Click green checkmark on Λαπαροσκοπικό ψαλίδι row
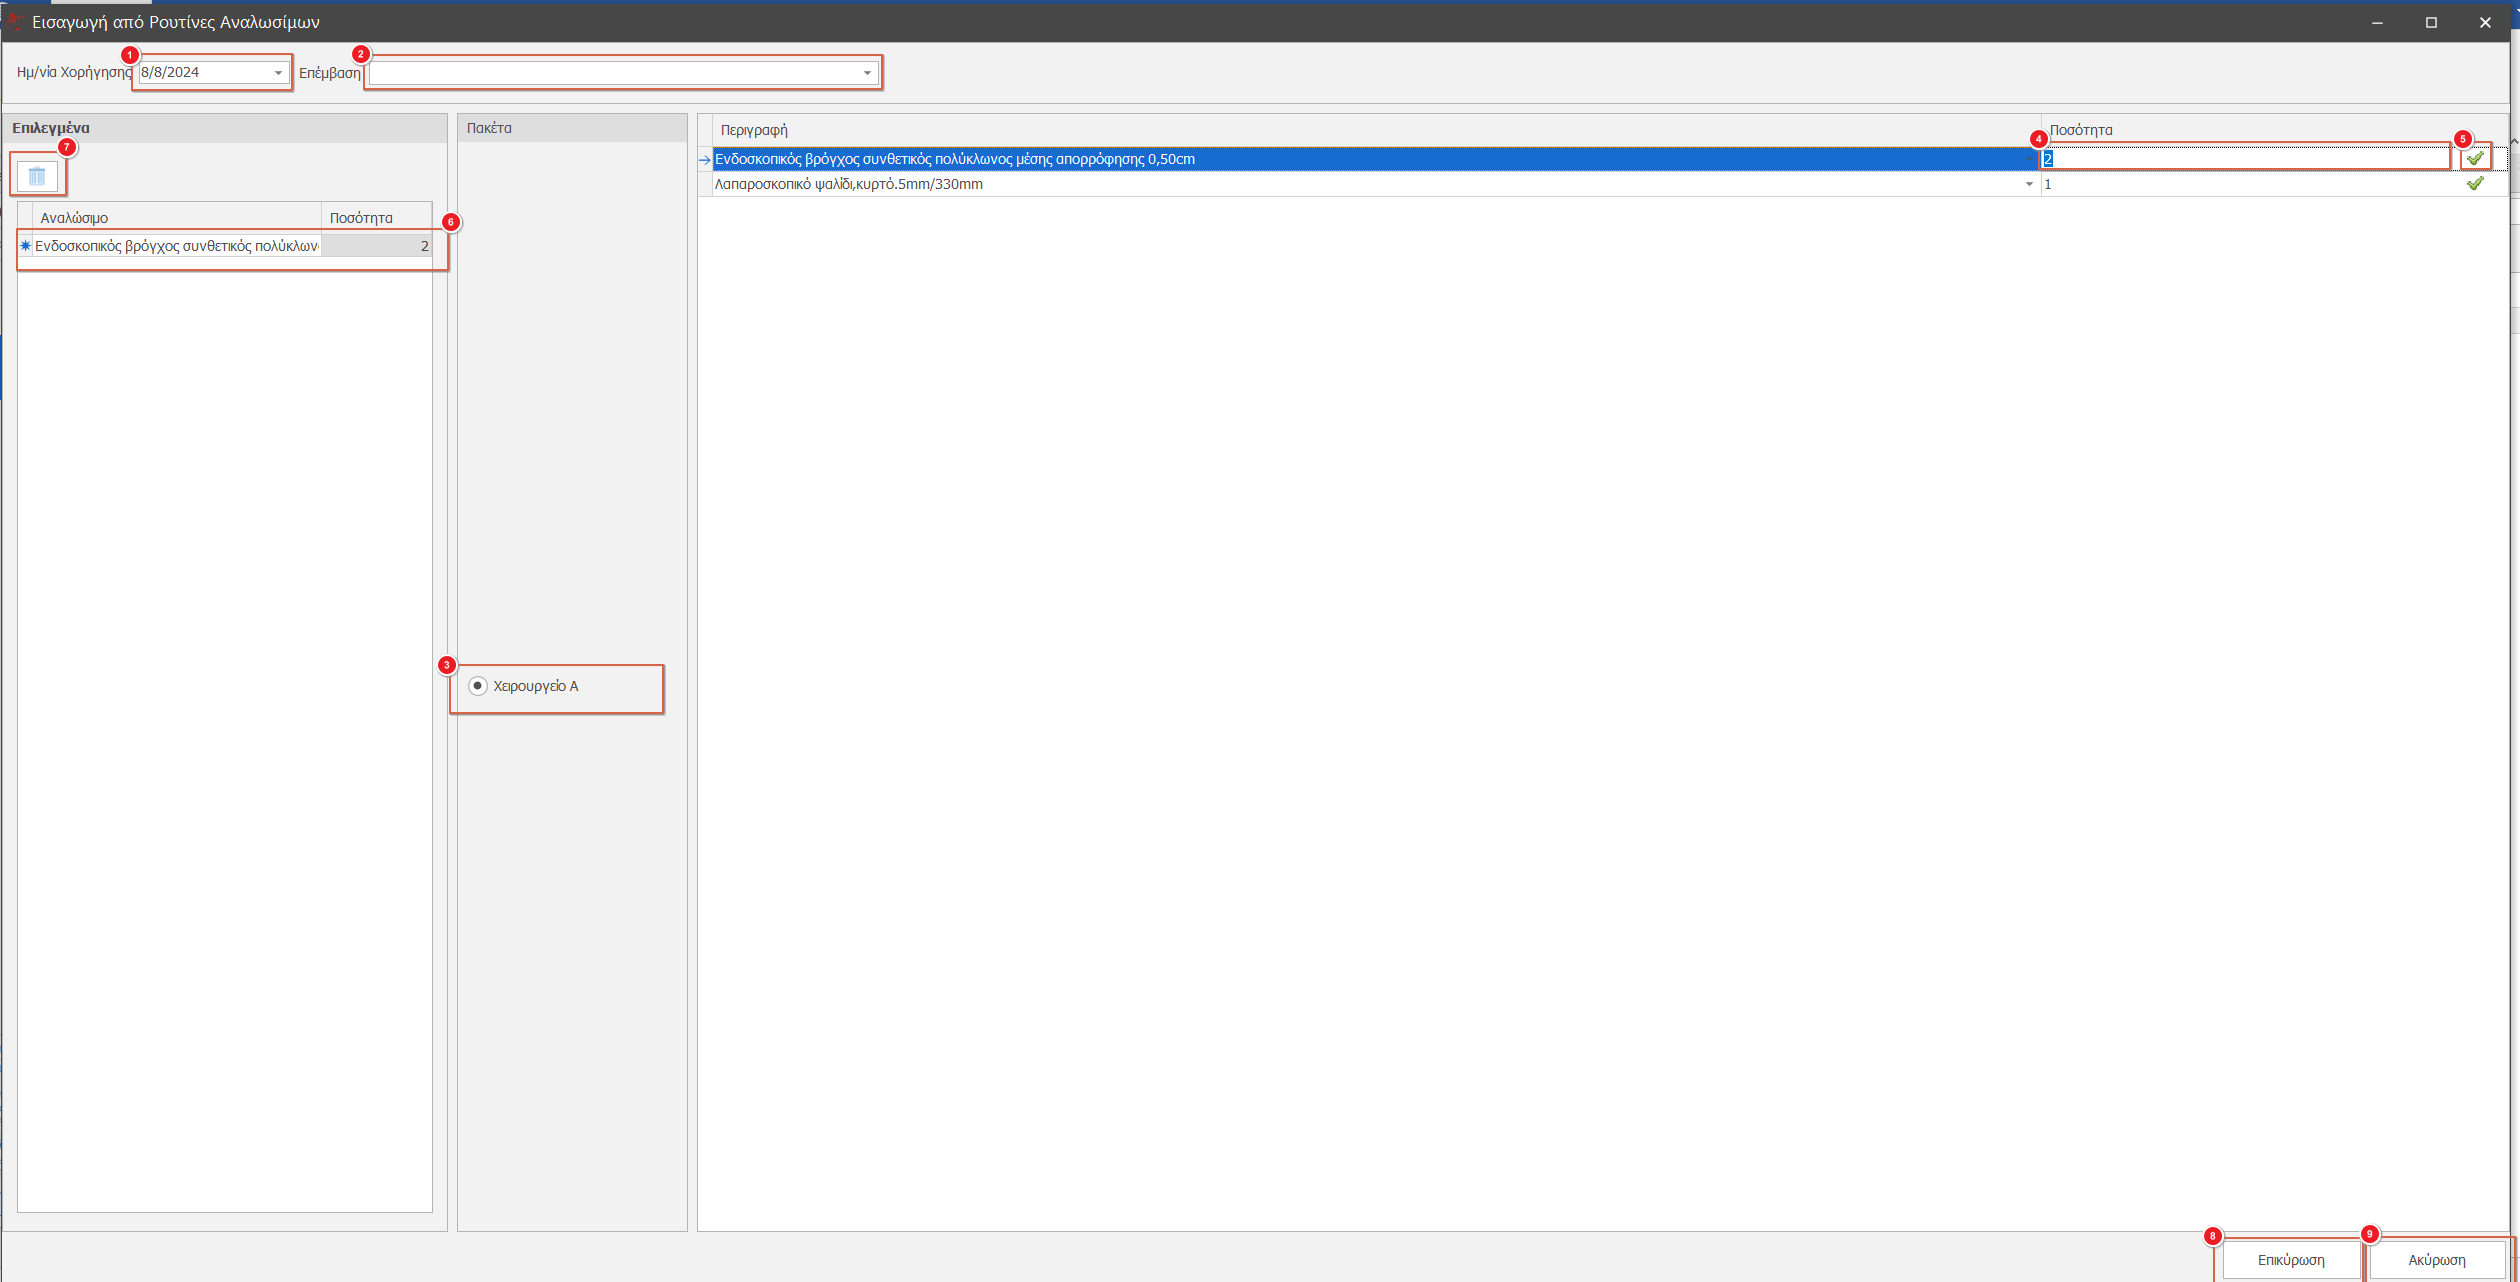 coord(2474,184)
